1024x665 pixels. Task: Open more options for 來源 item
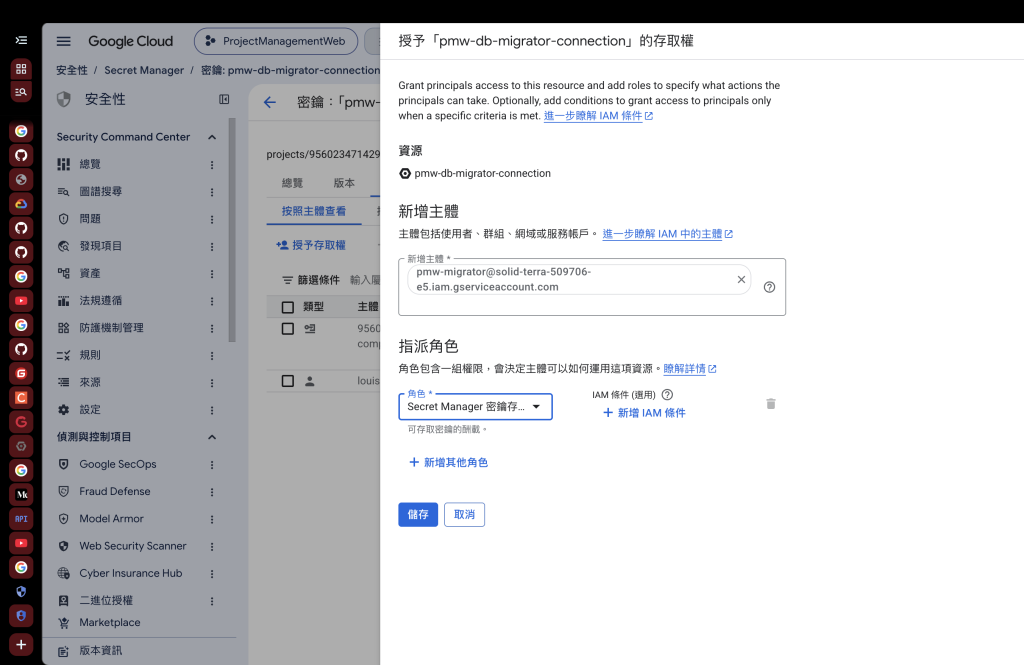click(x=212, y=383)
